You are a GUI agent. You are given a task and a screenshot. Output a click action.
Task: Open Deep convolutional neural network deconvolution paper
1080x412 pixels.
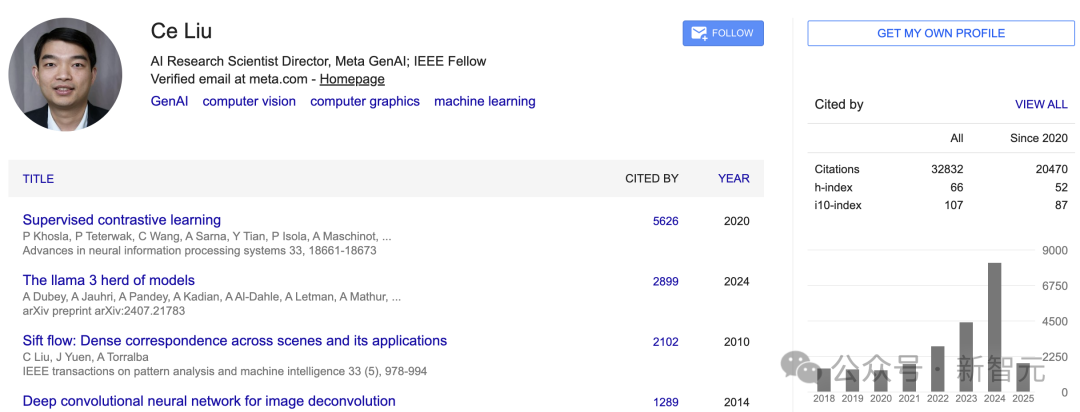(209, 401)
